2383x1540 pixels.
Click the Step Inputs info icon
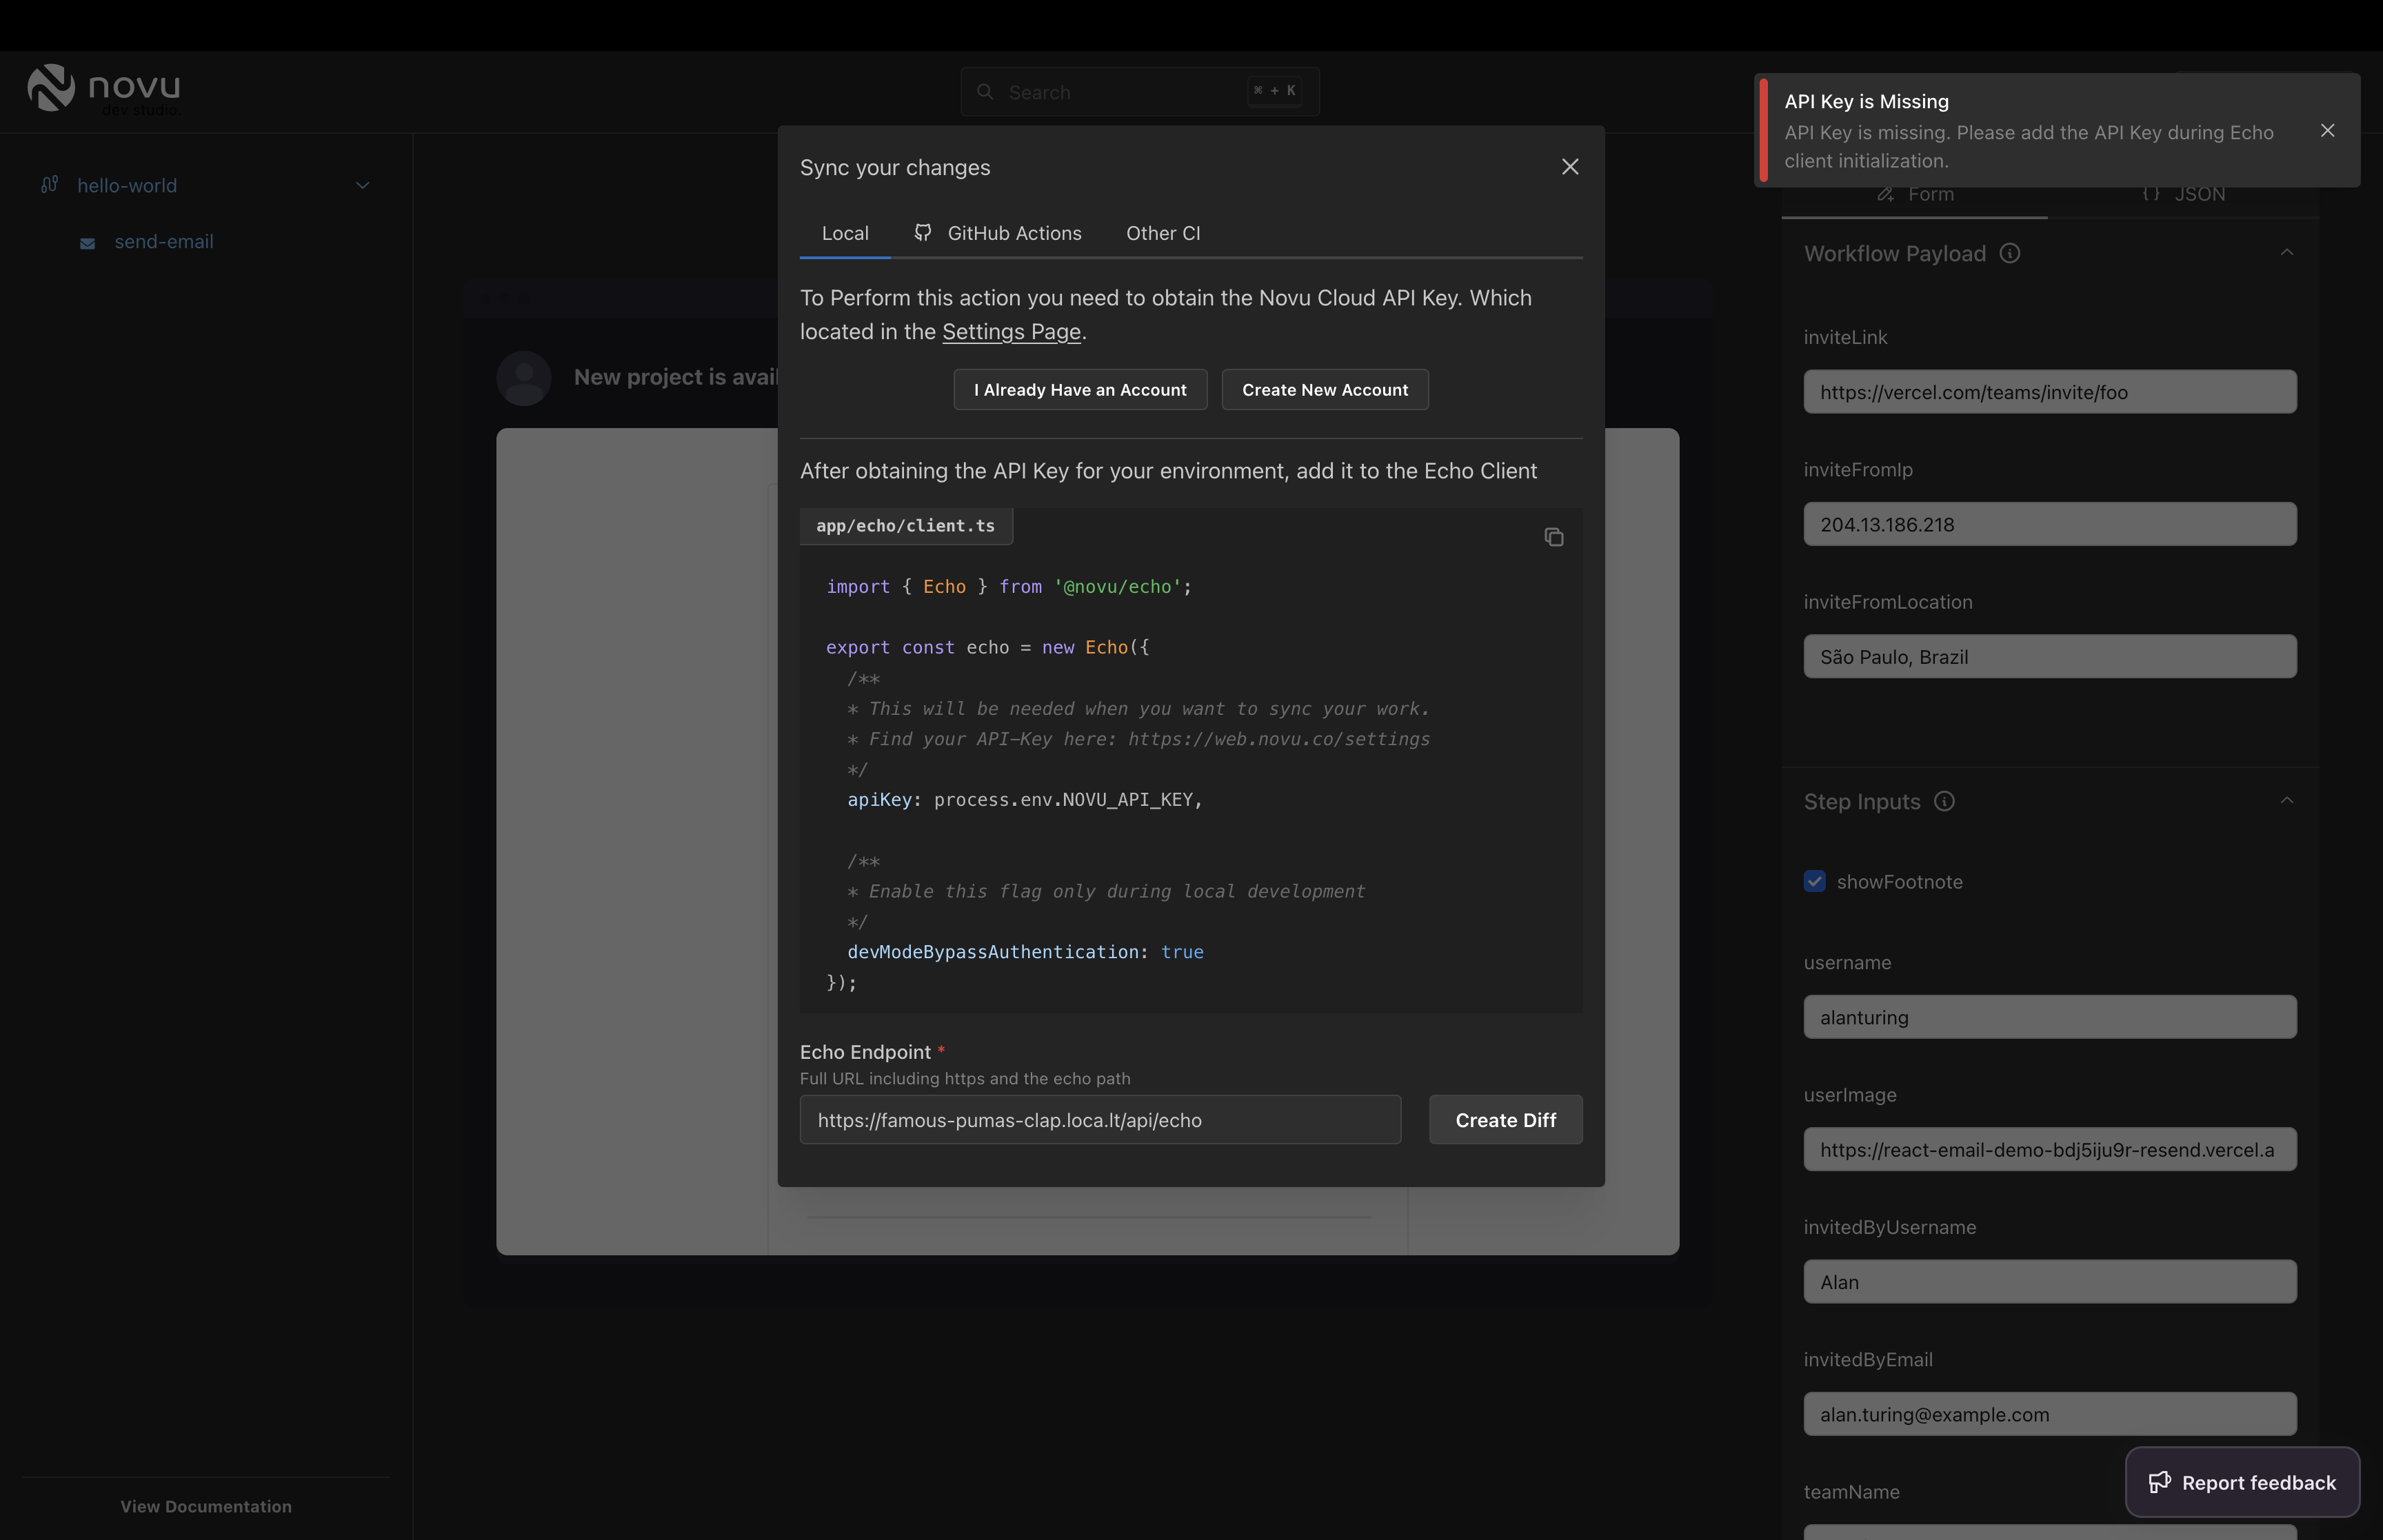[1944, 802]
